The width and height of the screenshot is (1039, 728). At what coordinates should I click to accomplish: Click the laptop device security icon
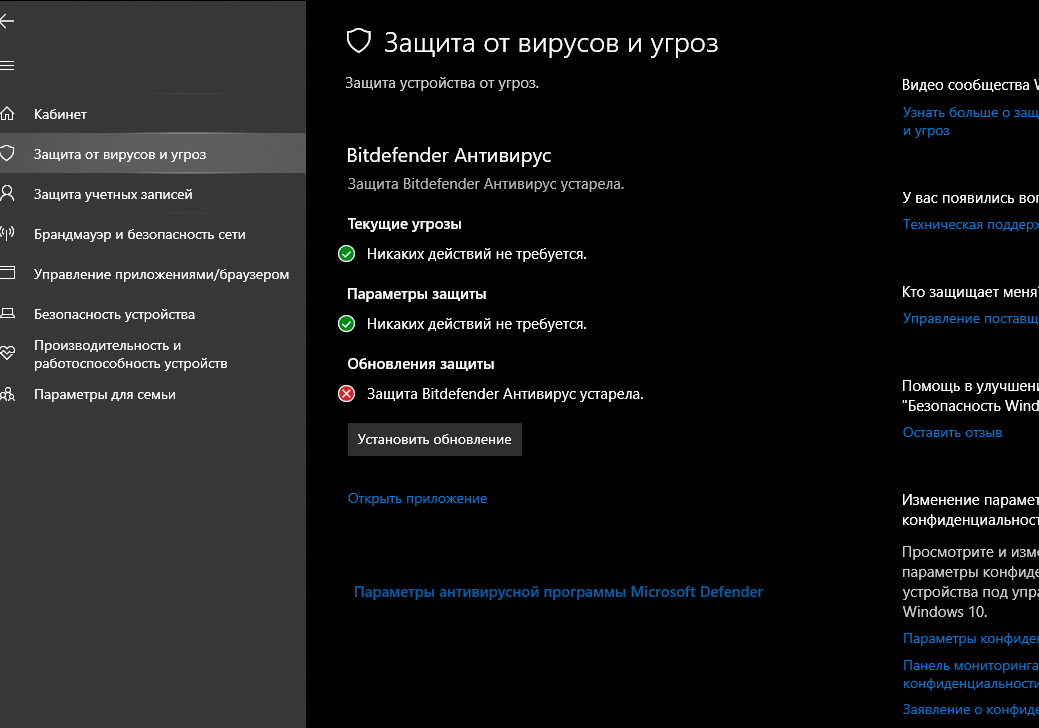pos(7,313)
